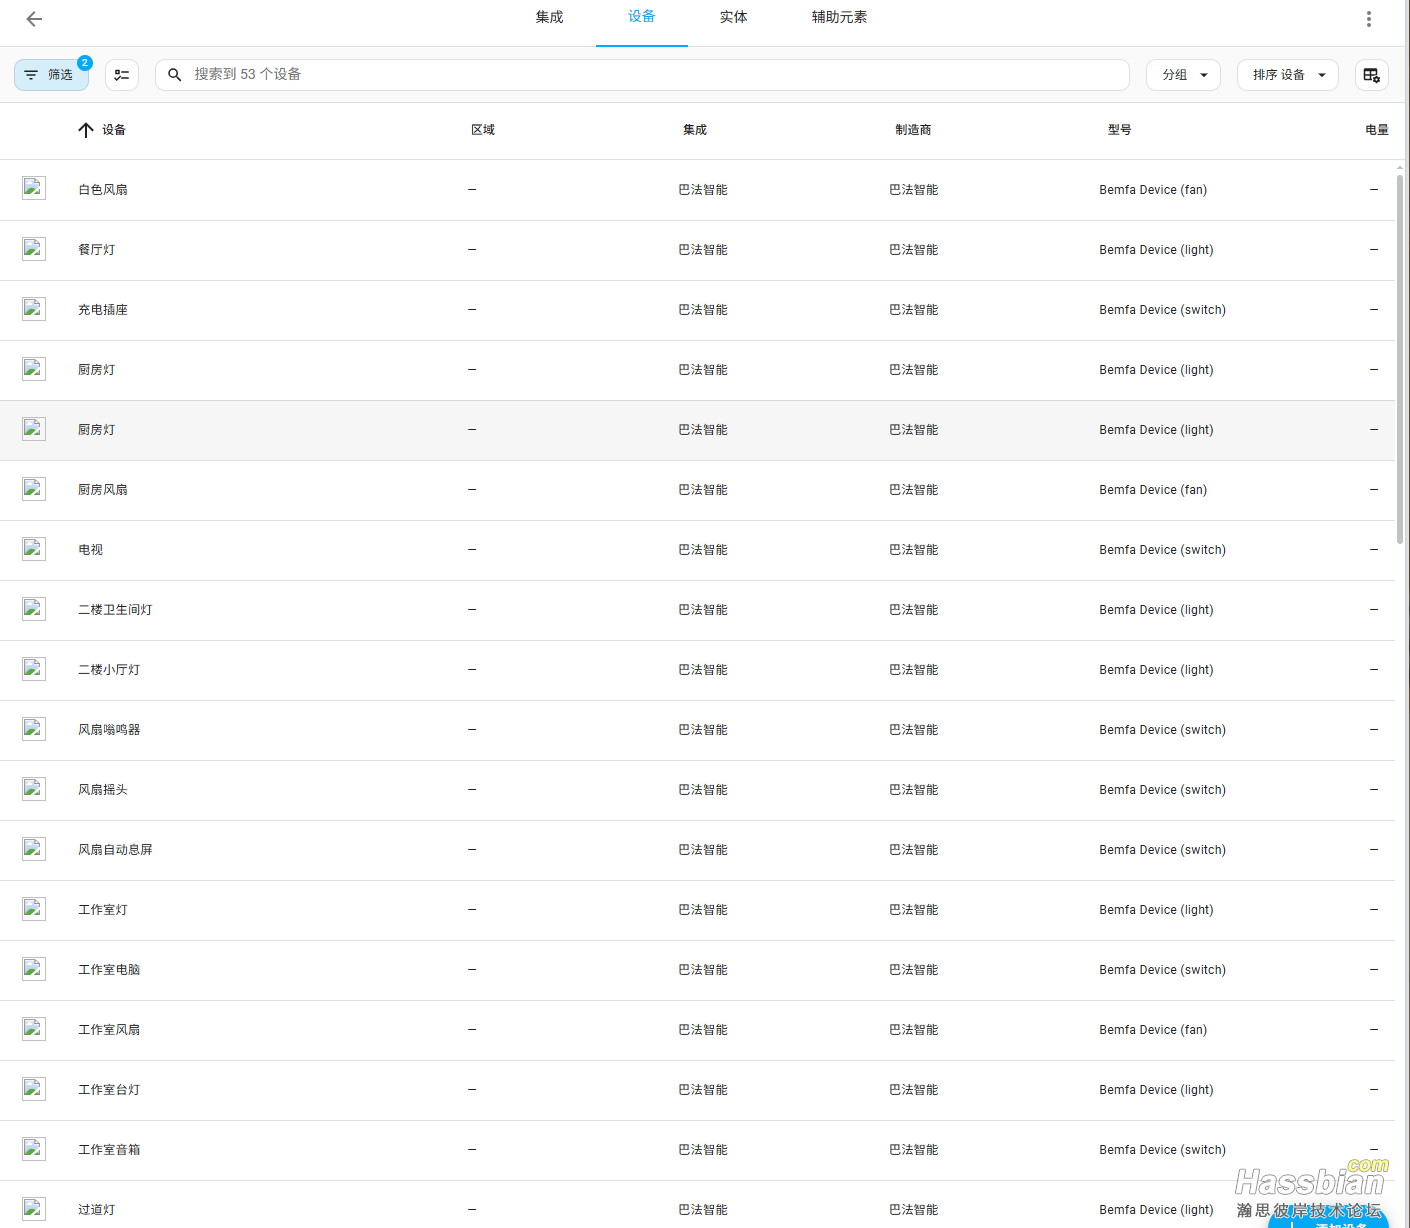Click the icon of 风扇嗡鸣器 row
The height and width of the screenshot is (1228, 1410).
34,729
